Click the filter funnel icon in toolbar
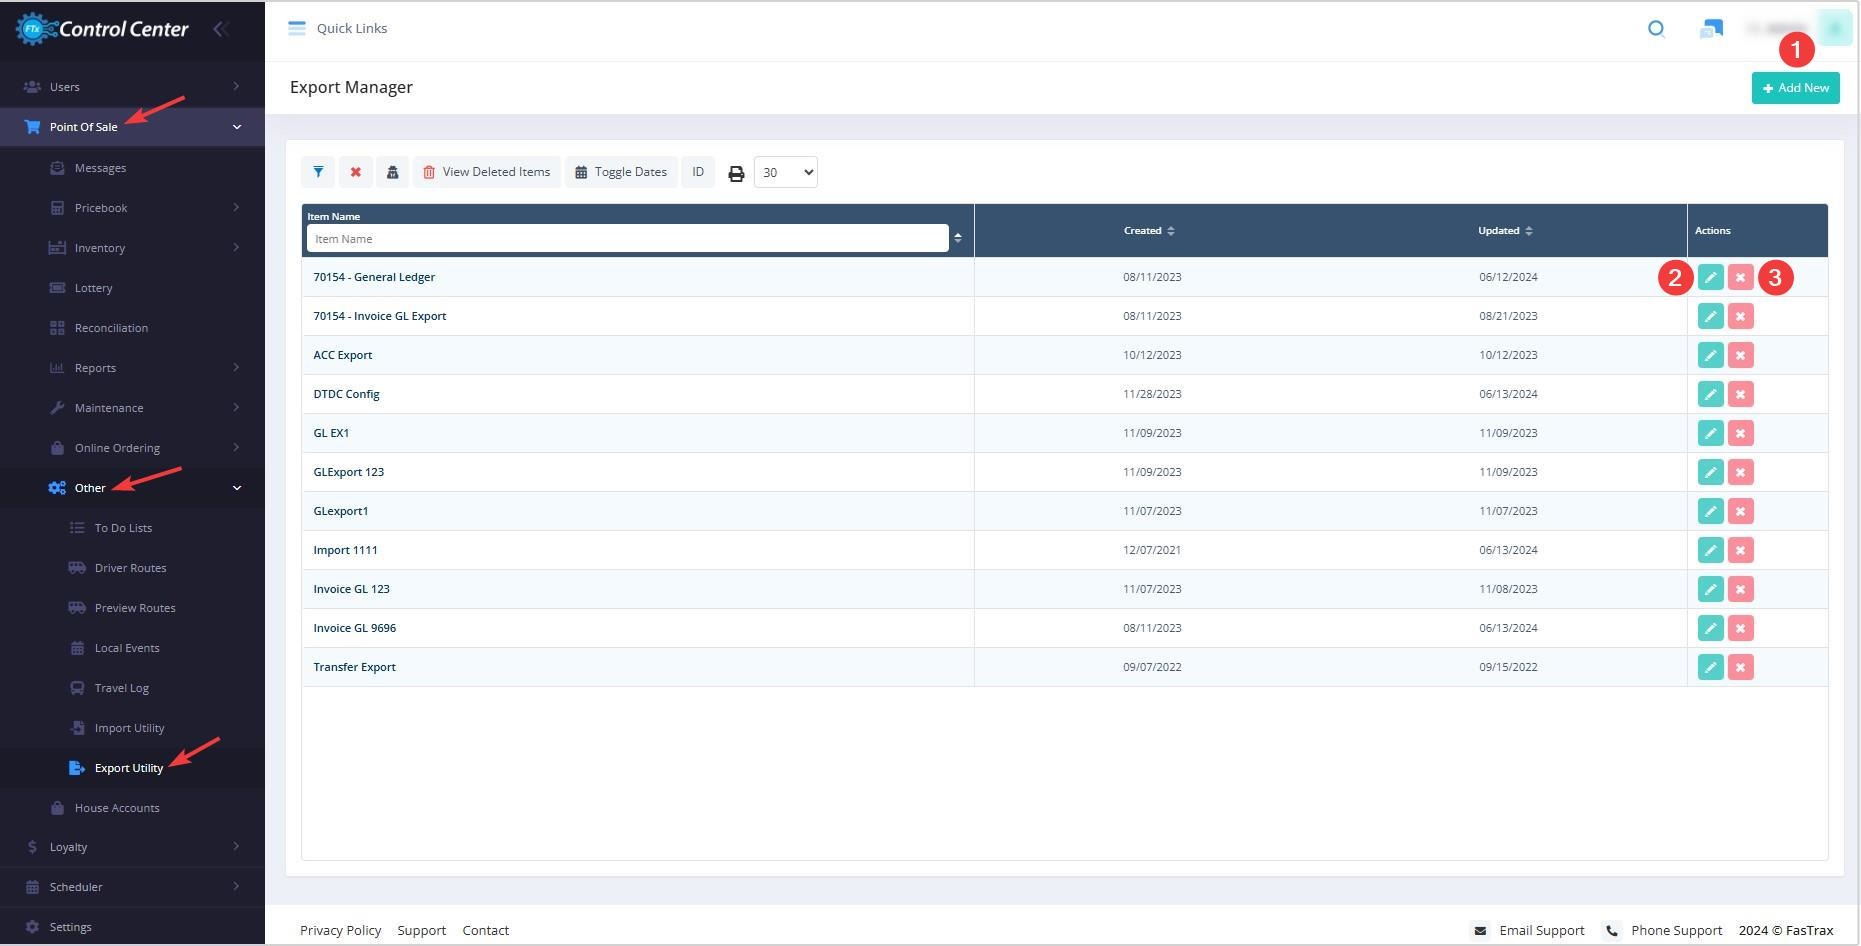1861x946 pixels. [318, 172]
